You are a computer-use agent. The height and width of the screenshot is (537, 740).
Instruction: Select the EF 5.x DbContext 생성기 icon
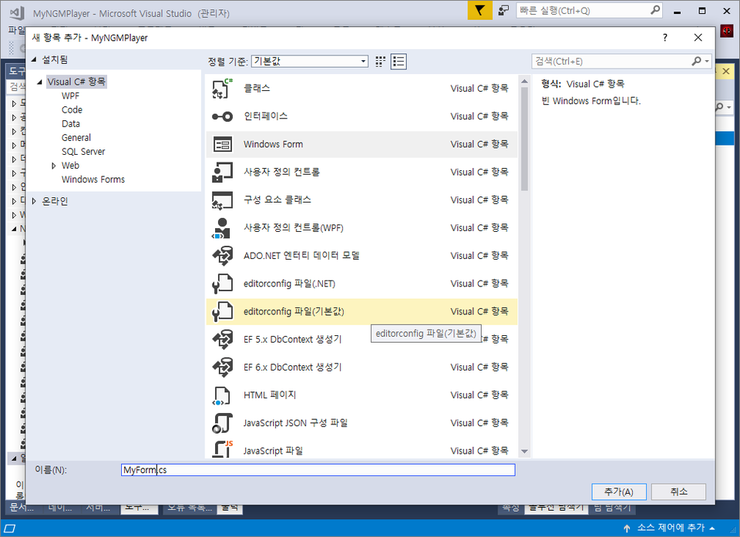click(222, 339)
